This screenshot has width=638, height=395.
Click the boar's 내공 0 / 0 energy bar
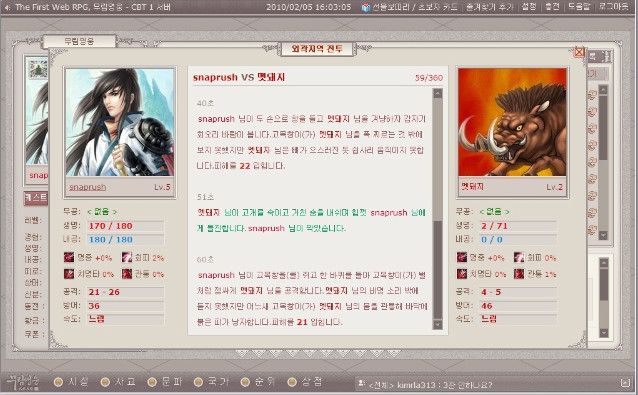point(518,239)
